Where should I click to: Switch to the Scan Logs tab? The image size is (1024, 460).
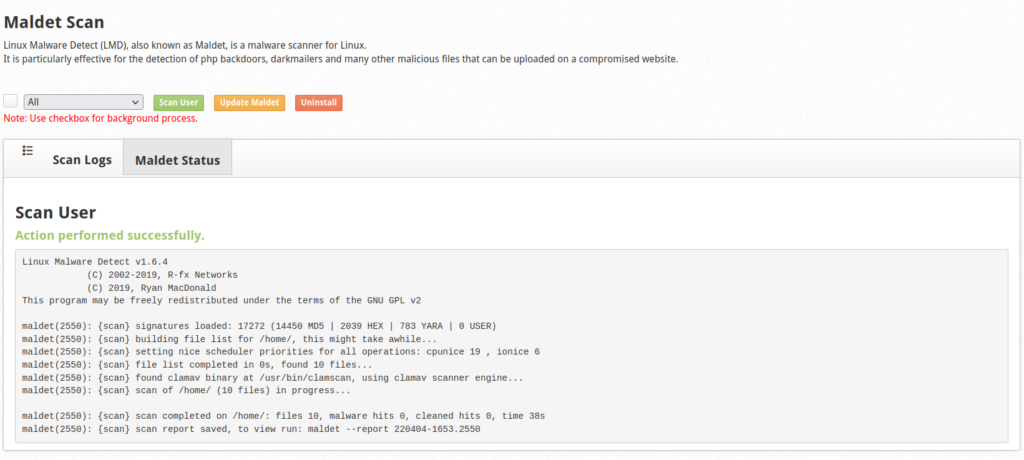(x=82, y=160)
